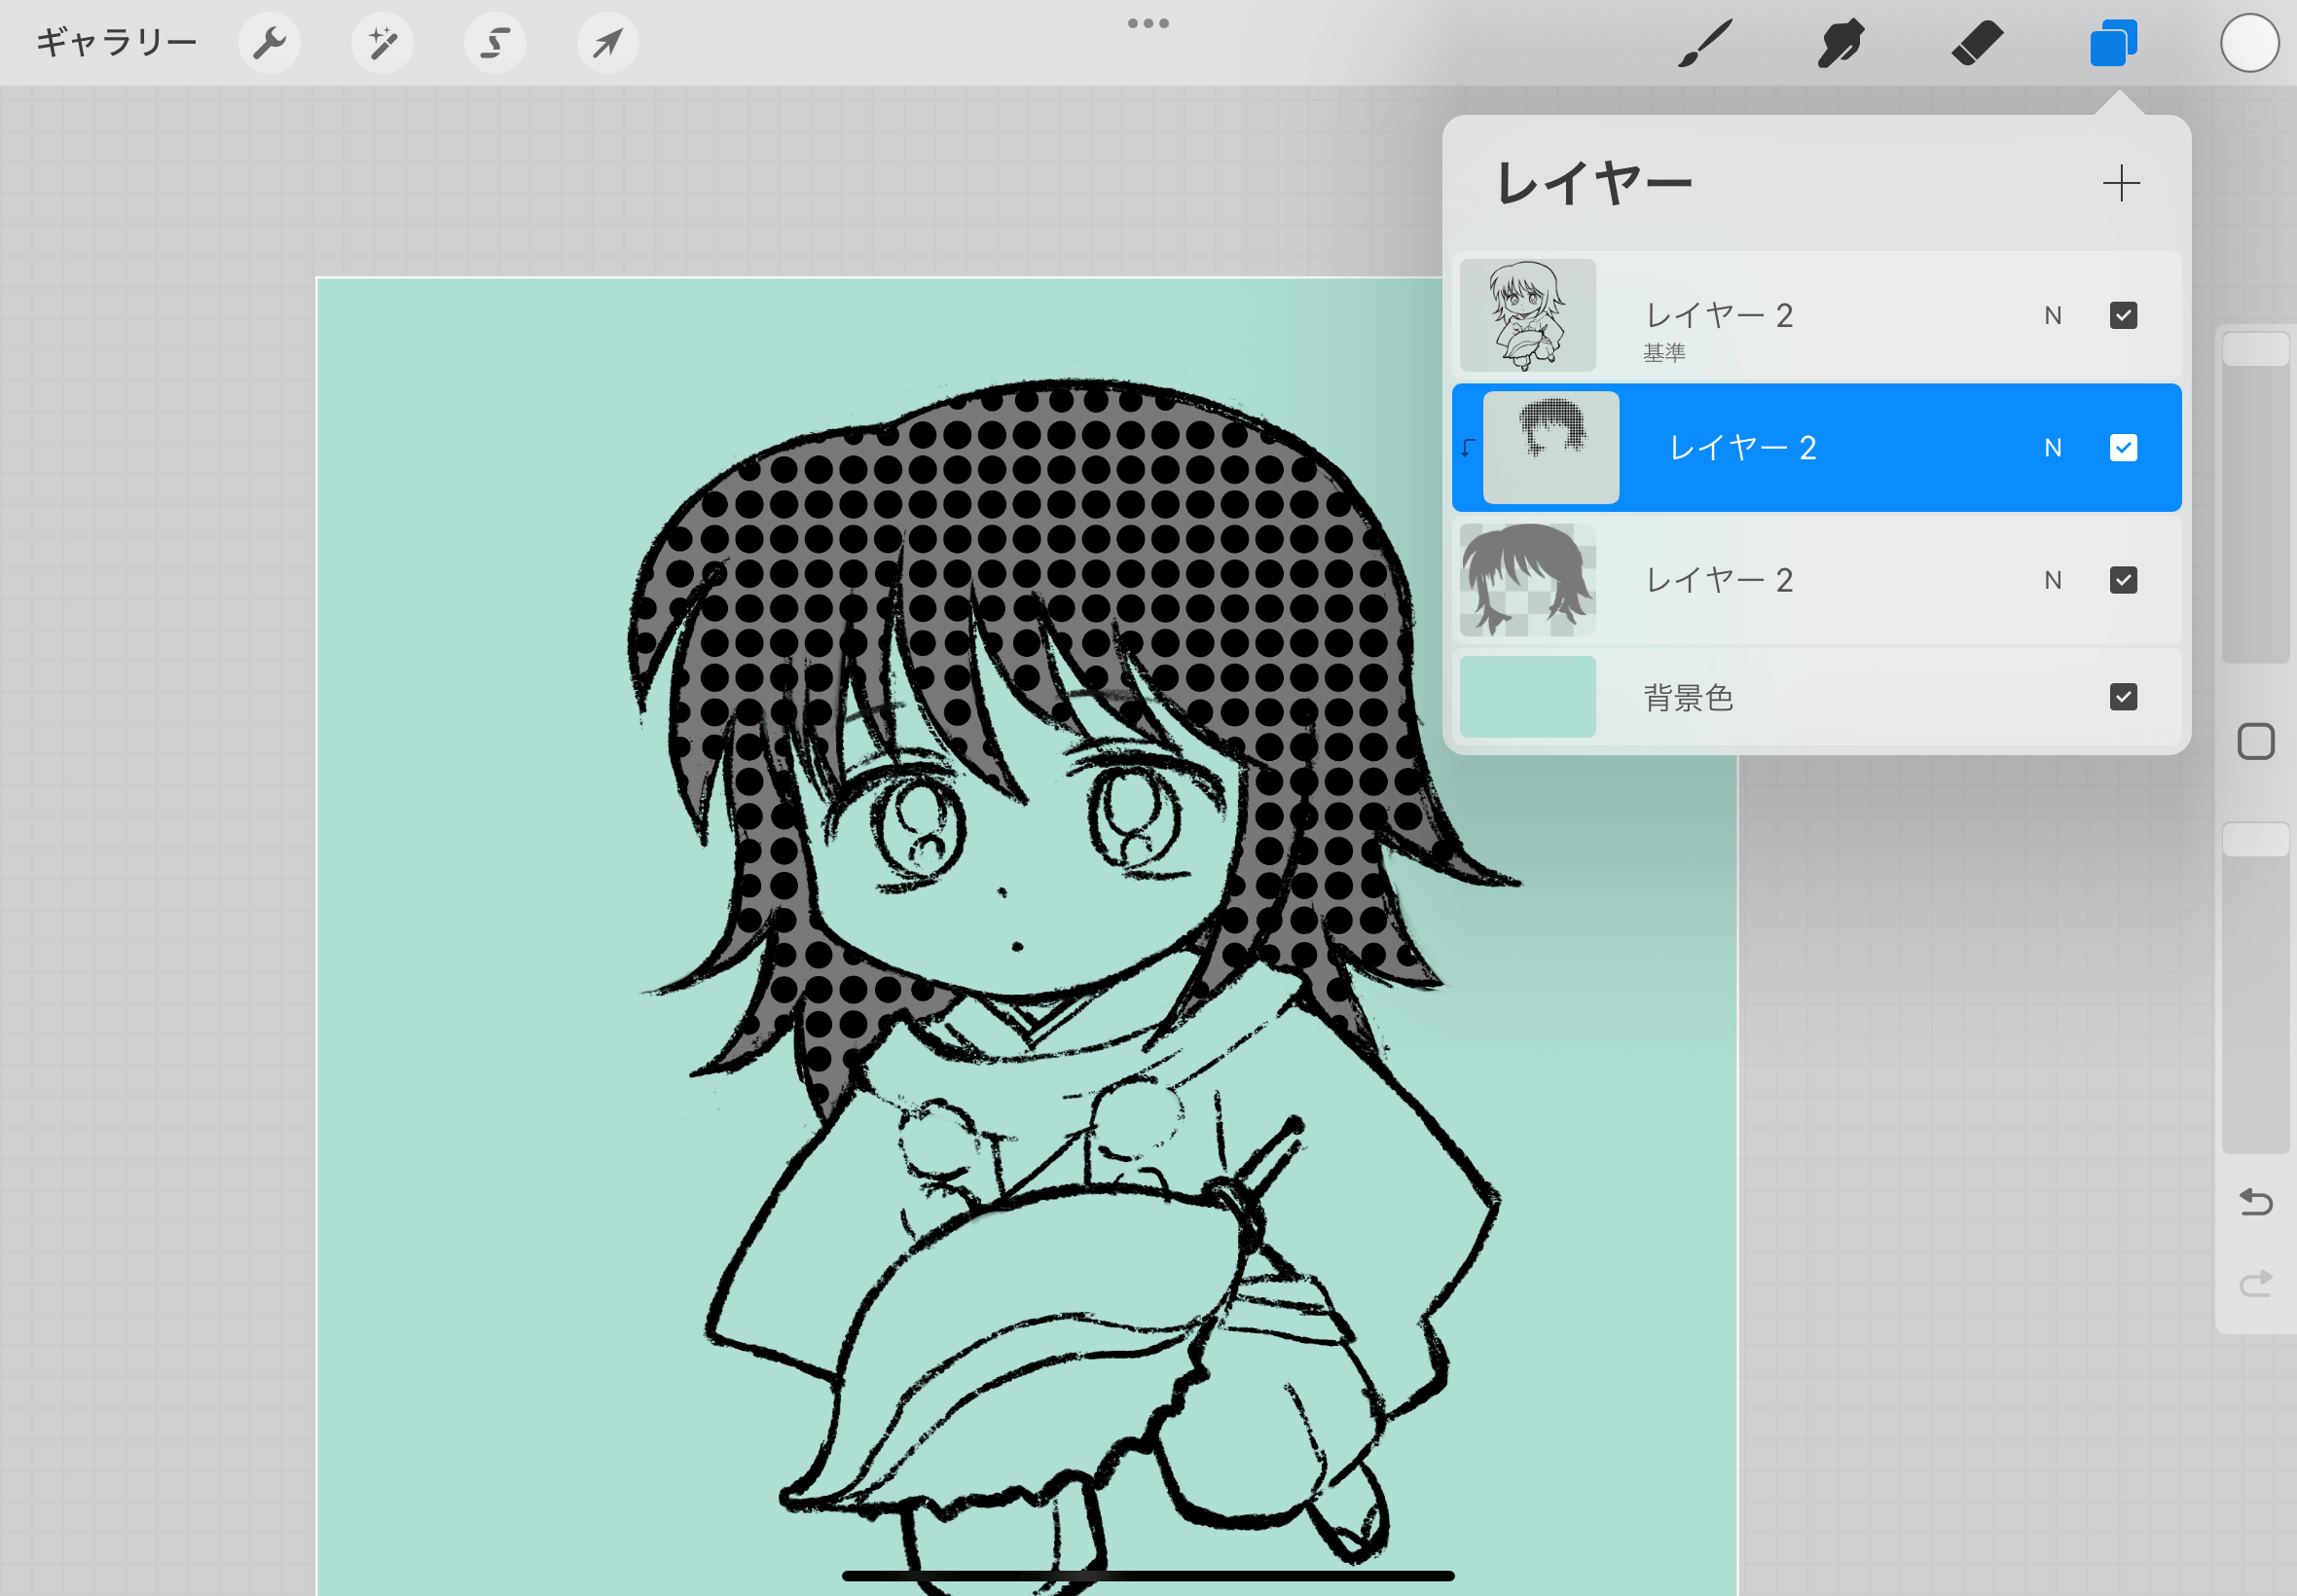The width and height of the screenshot is (2297, 1596).
Task: Select the Eraser tool
Action: click(1976, 43)
